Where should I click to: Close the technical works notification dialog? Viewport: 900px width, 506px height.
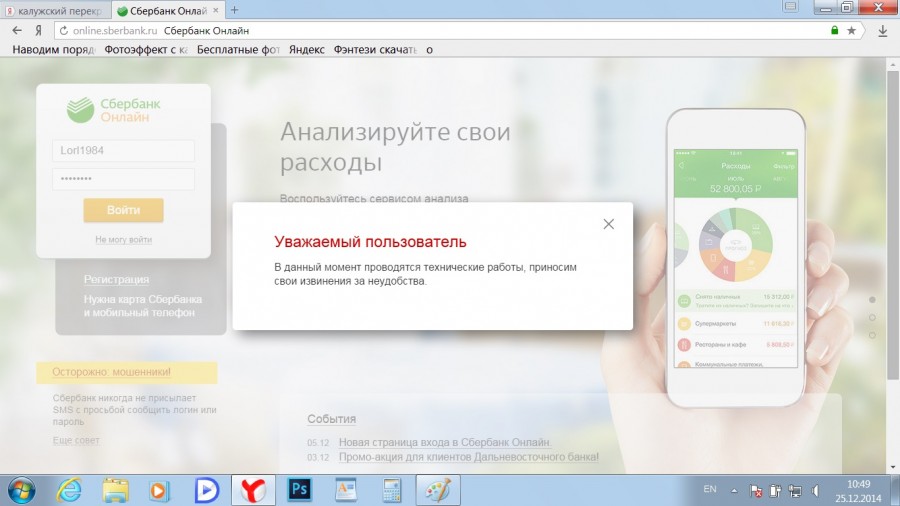[x=608, y=224]
